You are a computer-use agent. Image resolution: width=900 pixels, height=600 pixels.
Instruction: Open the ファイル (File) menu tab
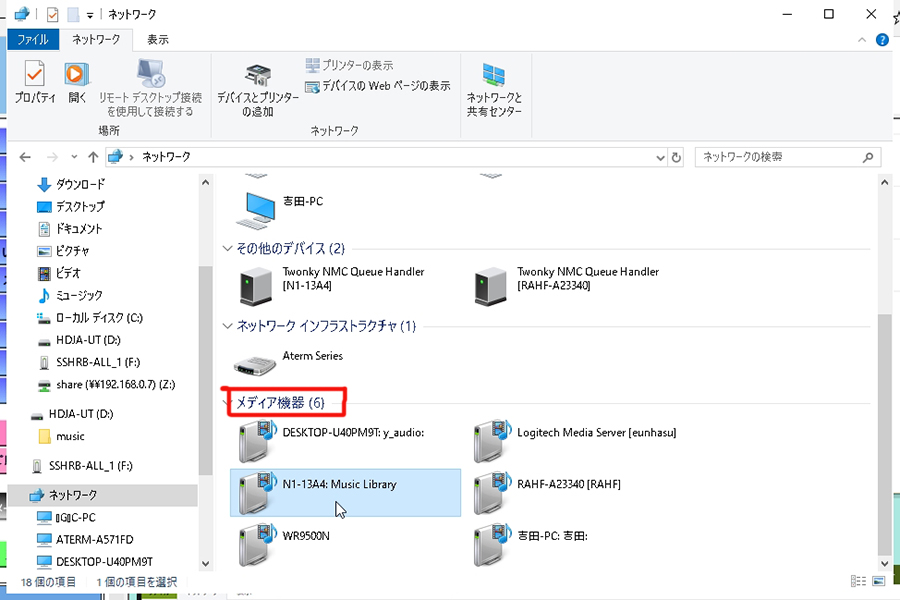tap(33, 40)
